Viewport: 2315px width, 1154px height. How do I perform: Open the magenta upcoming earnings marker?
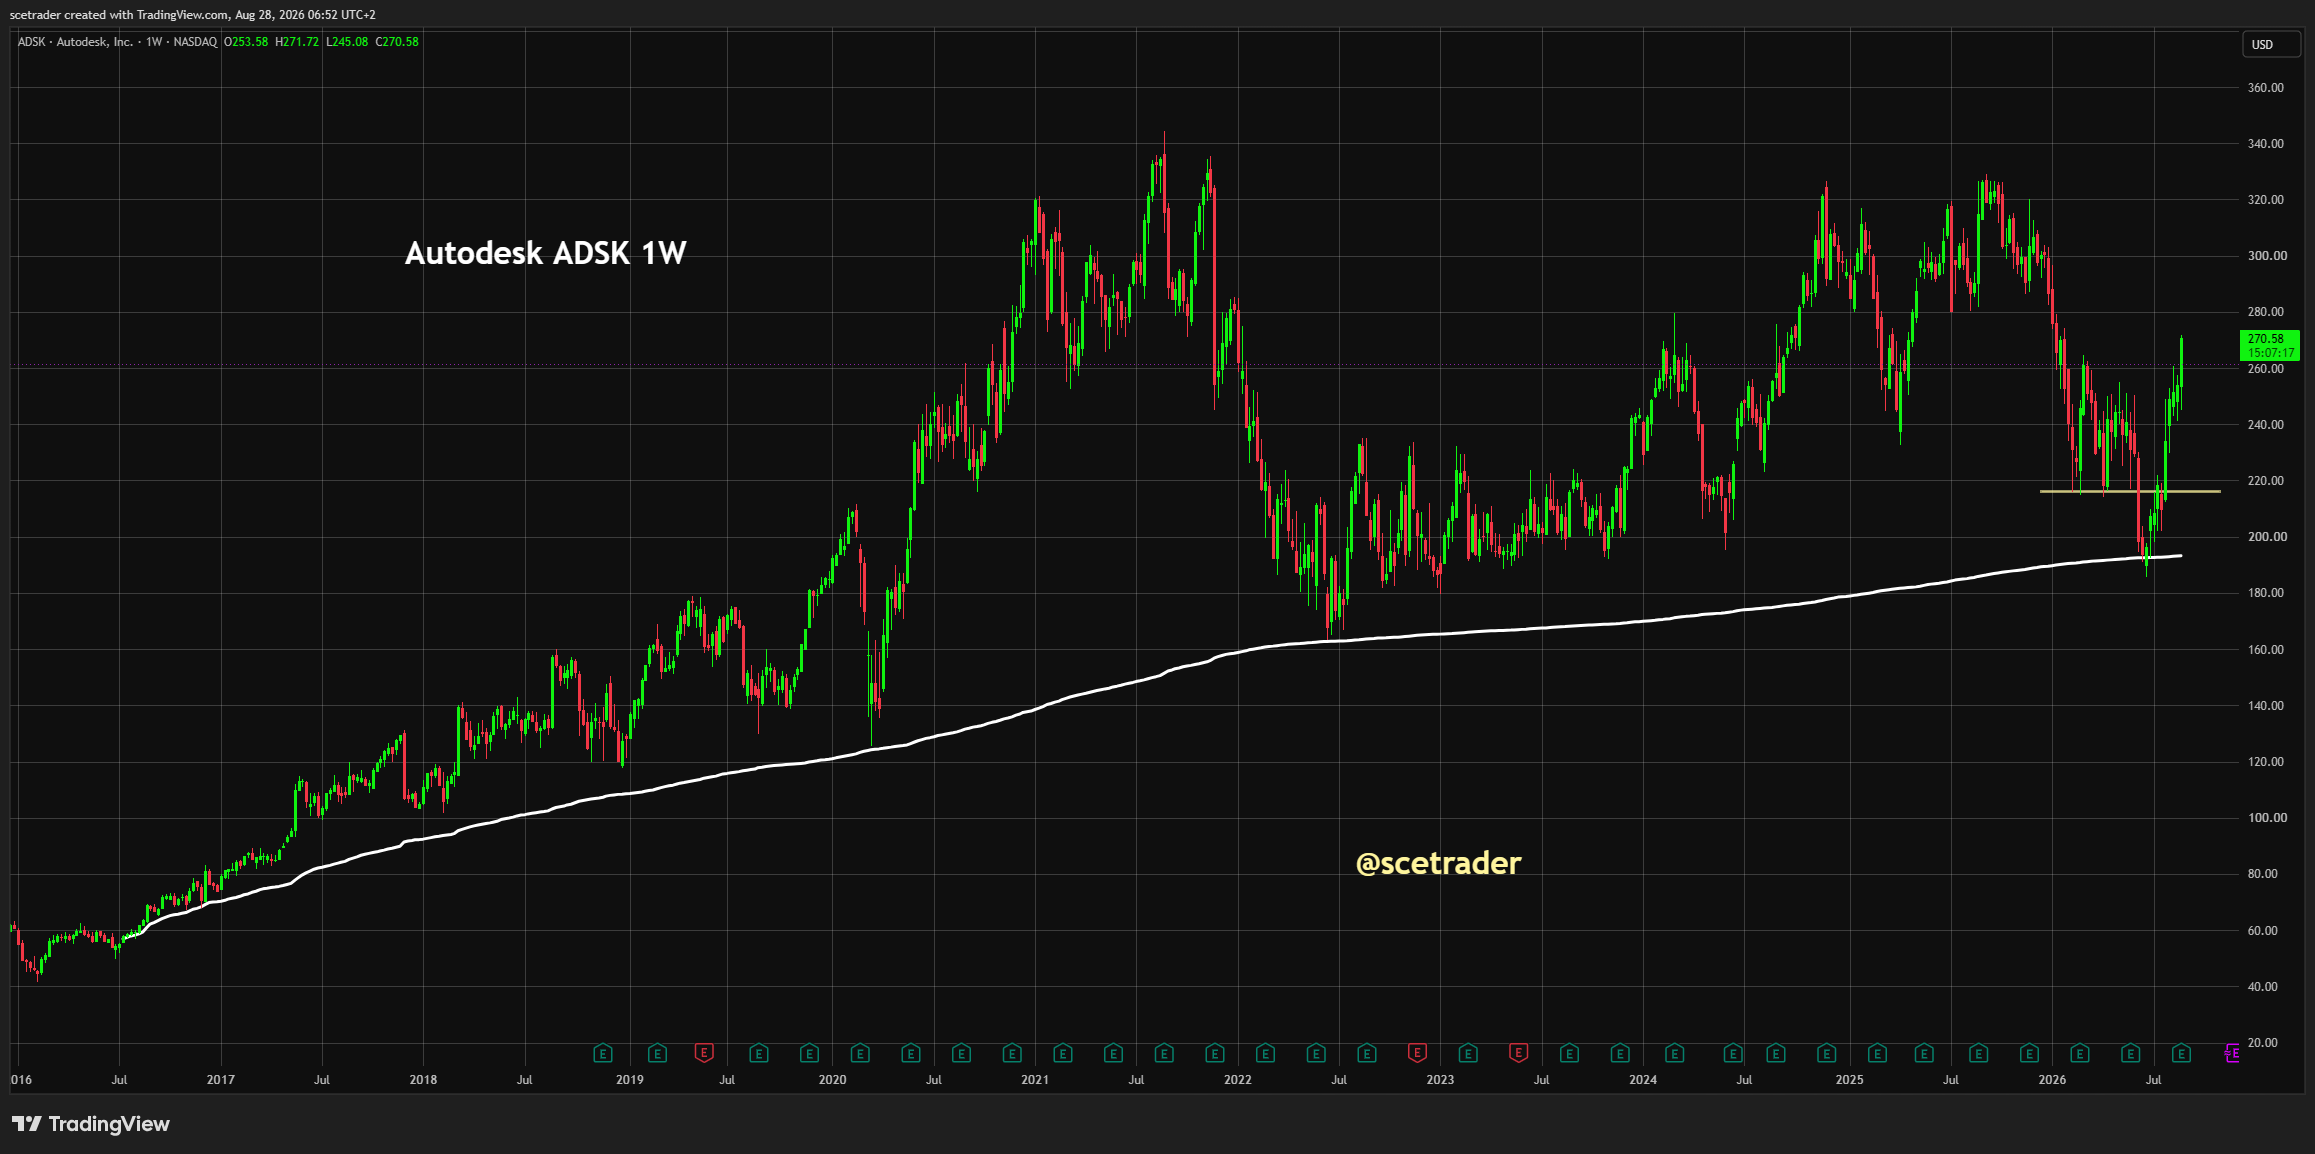coord(2231,1053)
